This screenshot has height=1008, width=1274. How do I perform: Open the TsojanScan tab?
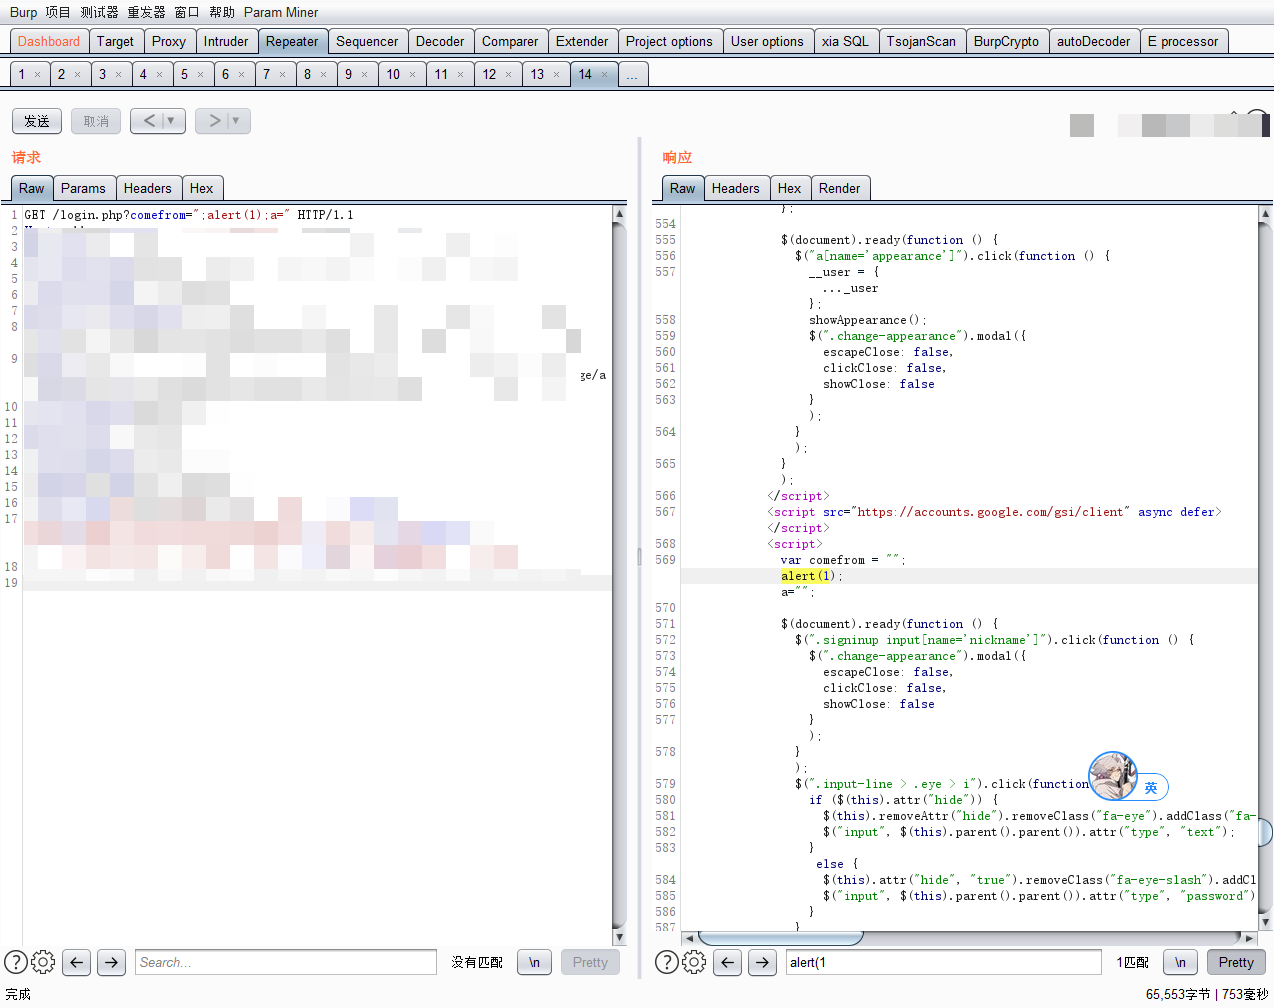[921, 41]
